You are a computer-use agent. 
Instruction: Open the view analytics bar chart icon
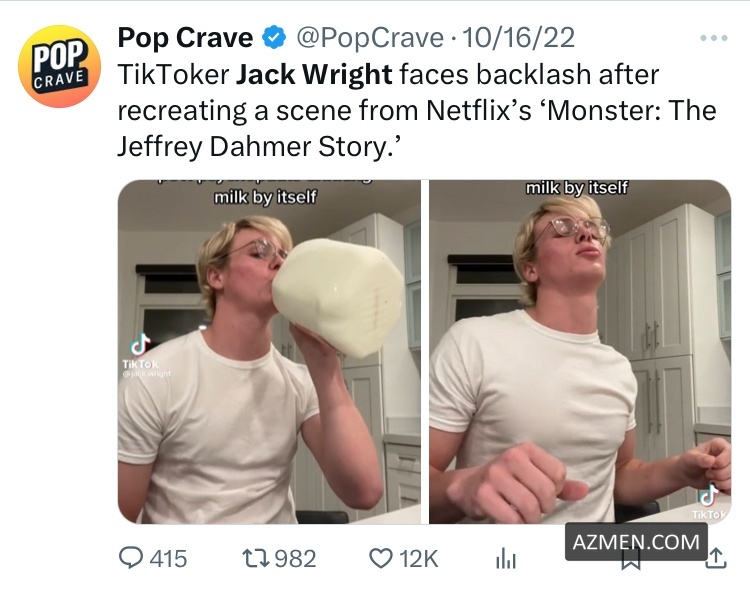pos(506,559)
